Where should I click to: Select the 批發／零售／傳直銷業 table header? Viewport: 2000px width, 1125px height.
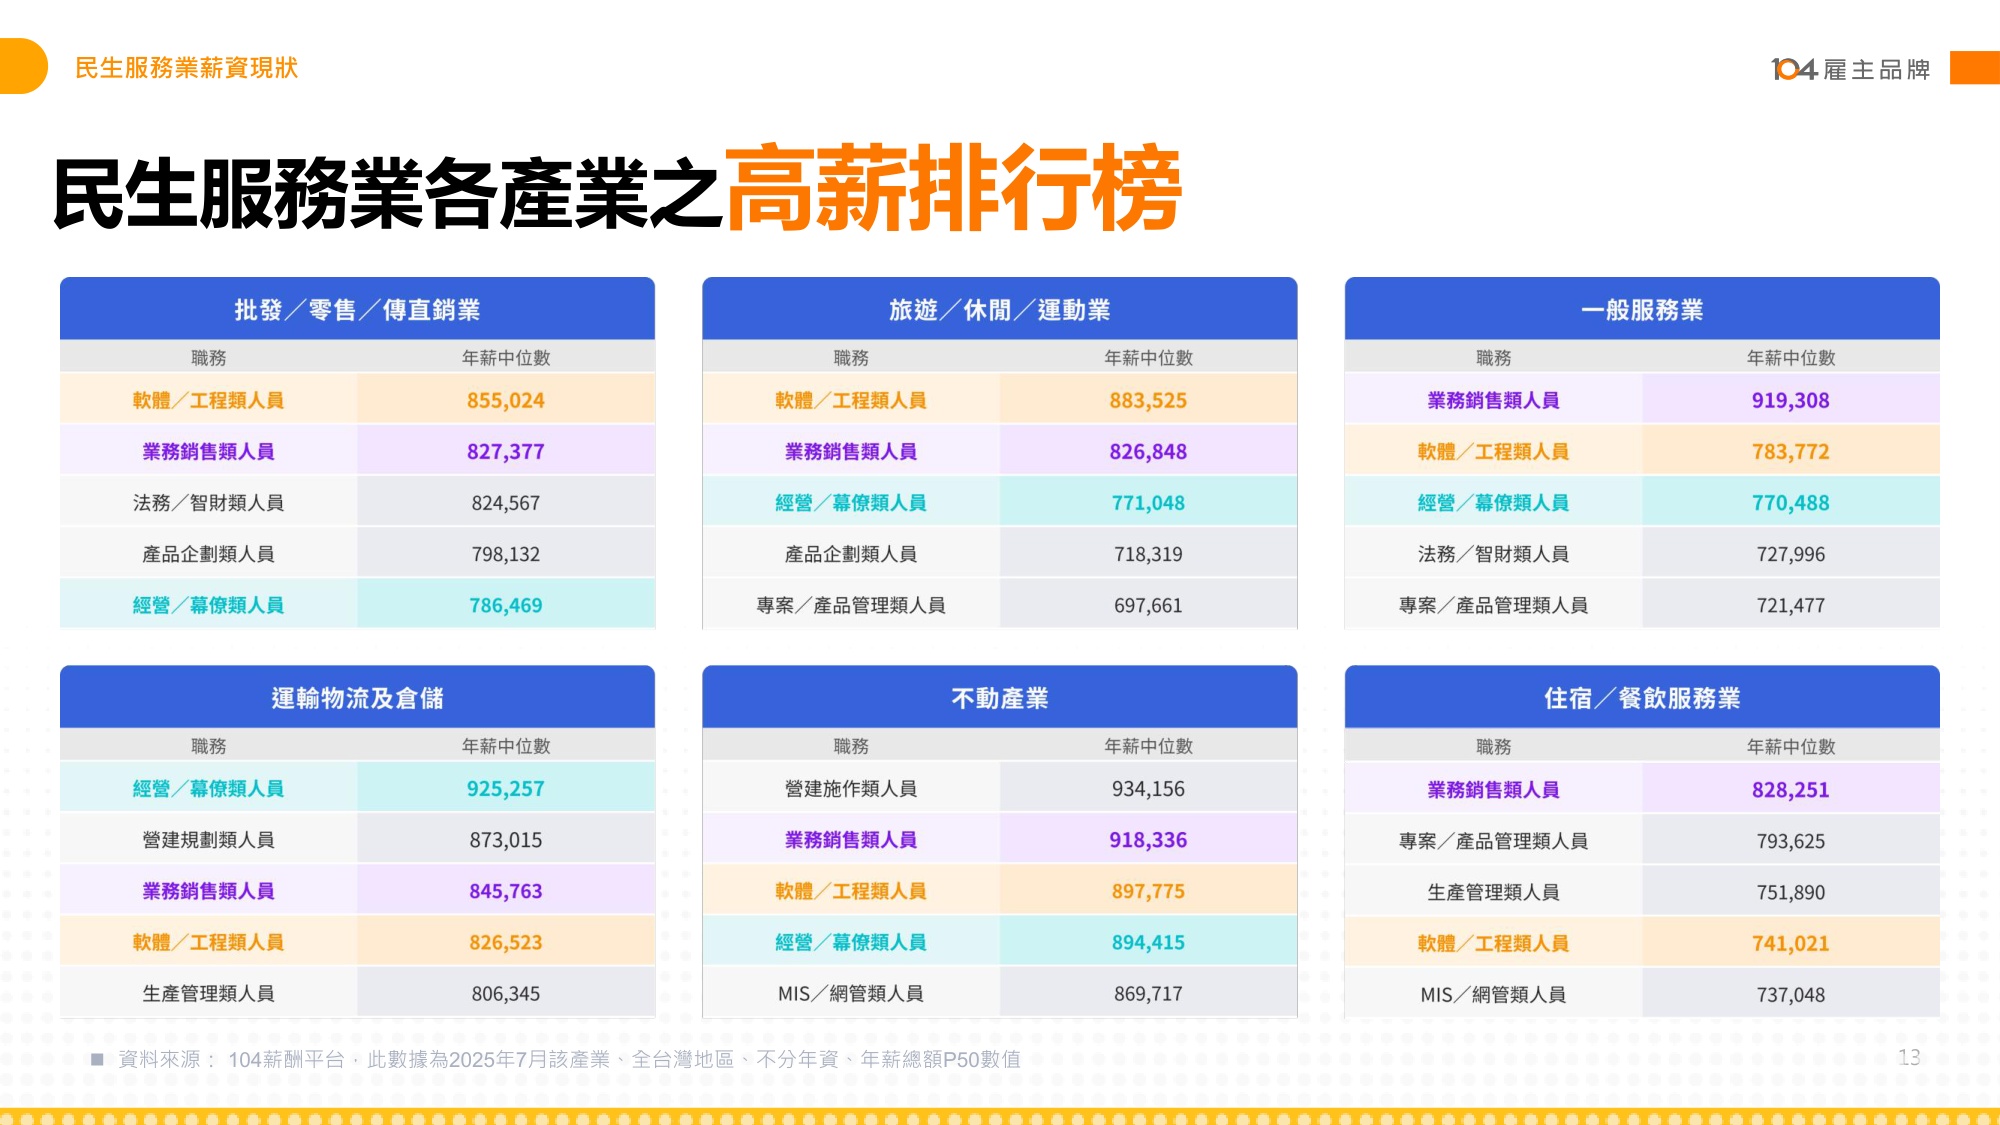click(357, 310)
